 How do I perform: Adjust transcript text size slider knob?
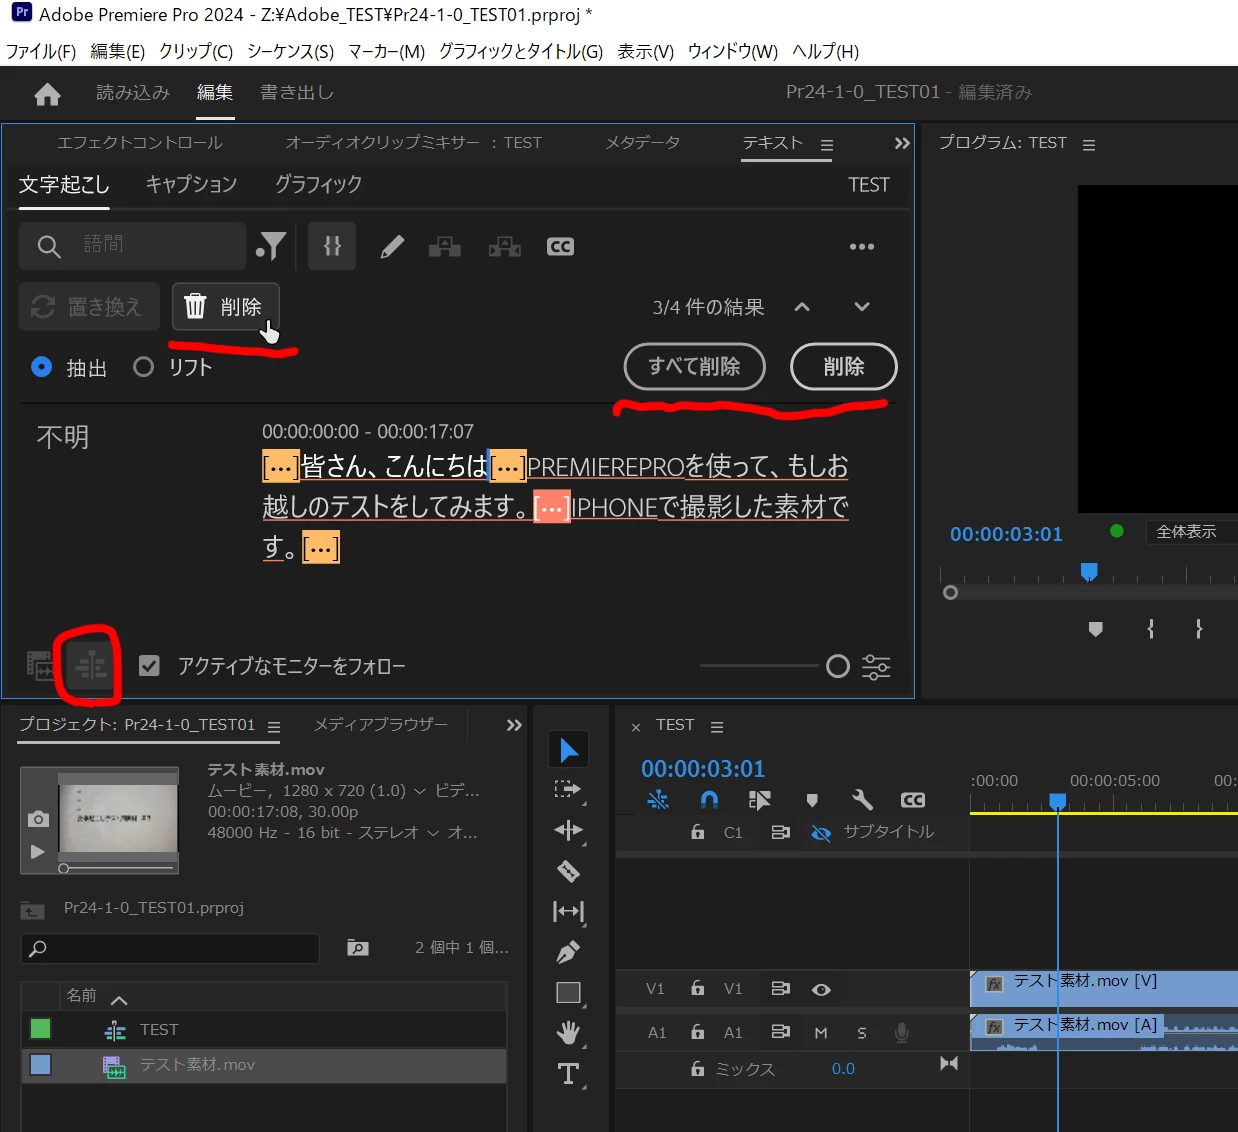click(838, 666)
